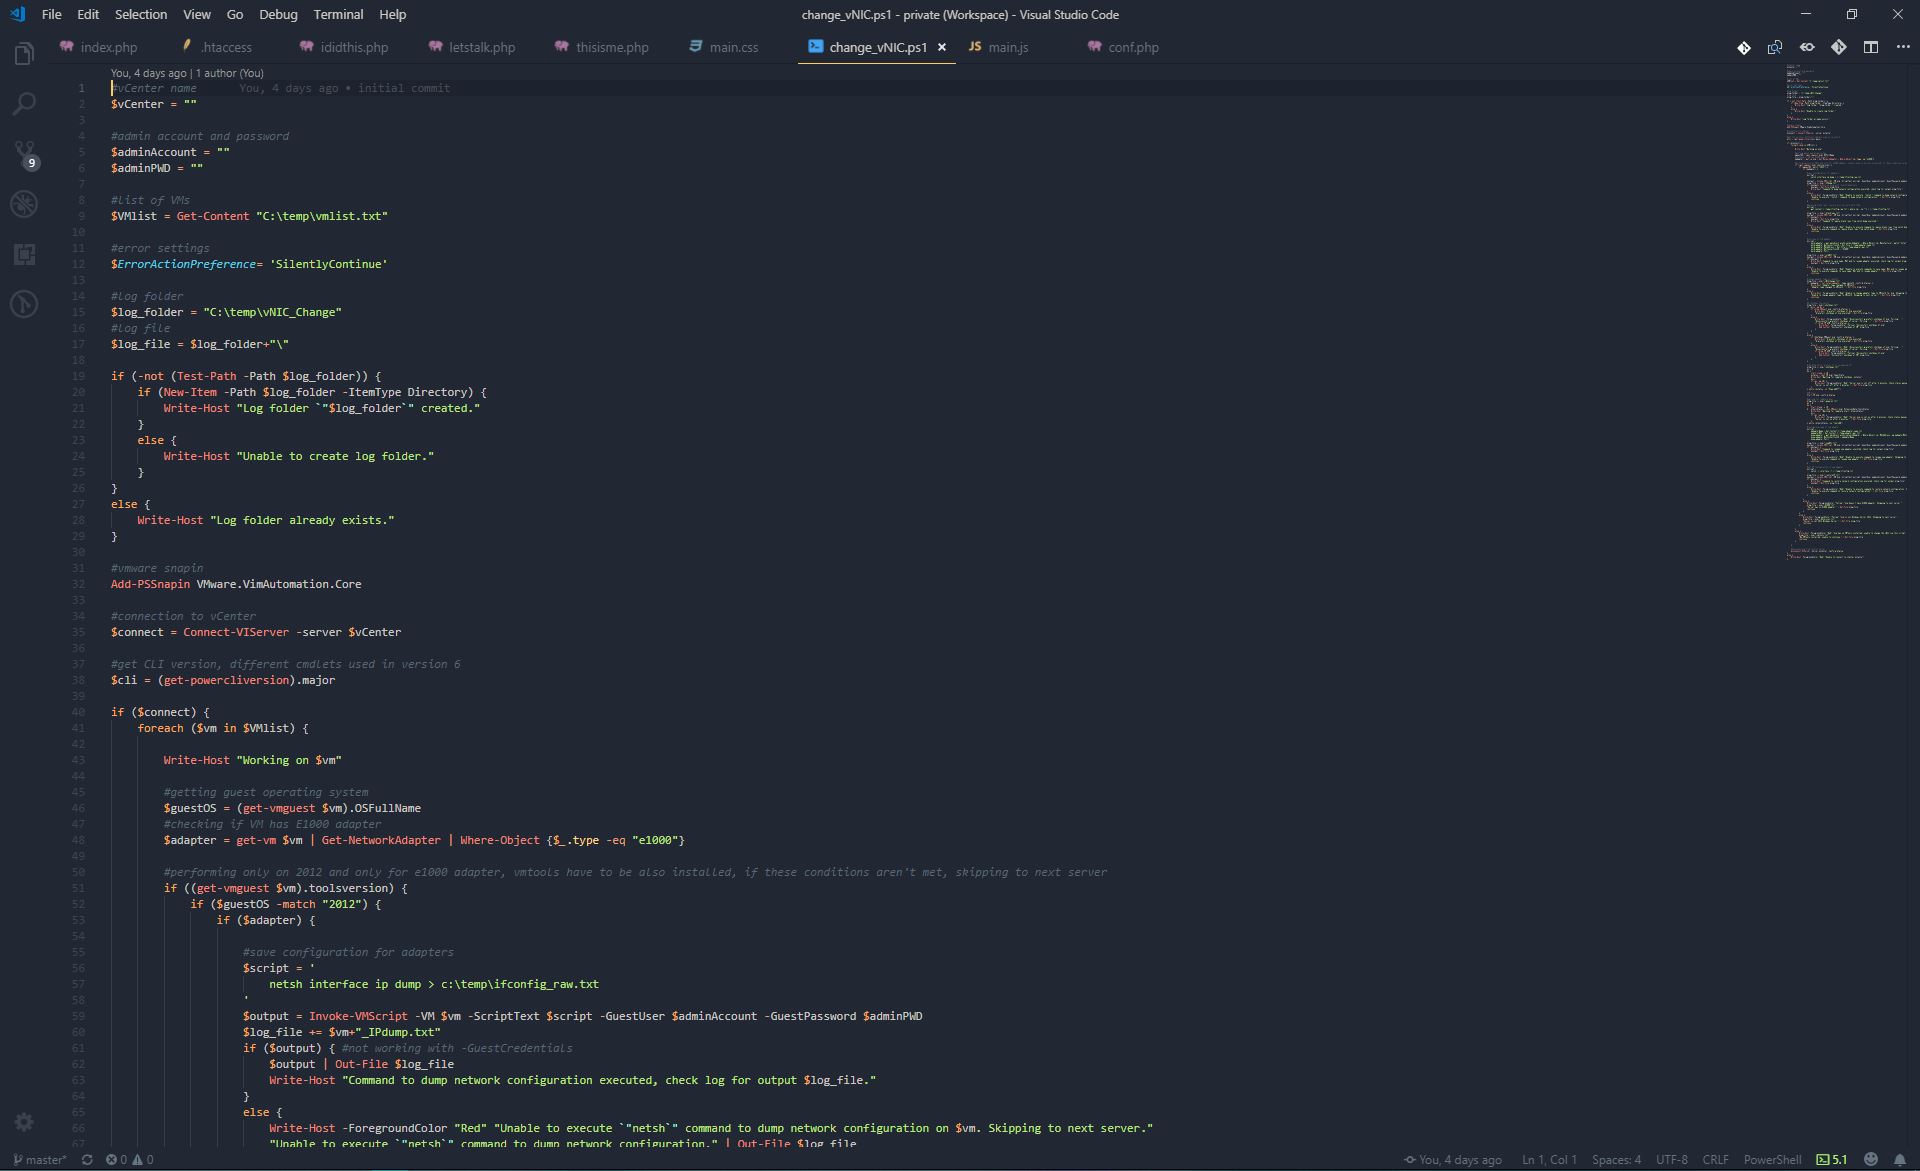Click the text 'Add-PSSnapin VMware.VimAutomation.Core'

tap(236, 584)
